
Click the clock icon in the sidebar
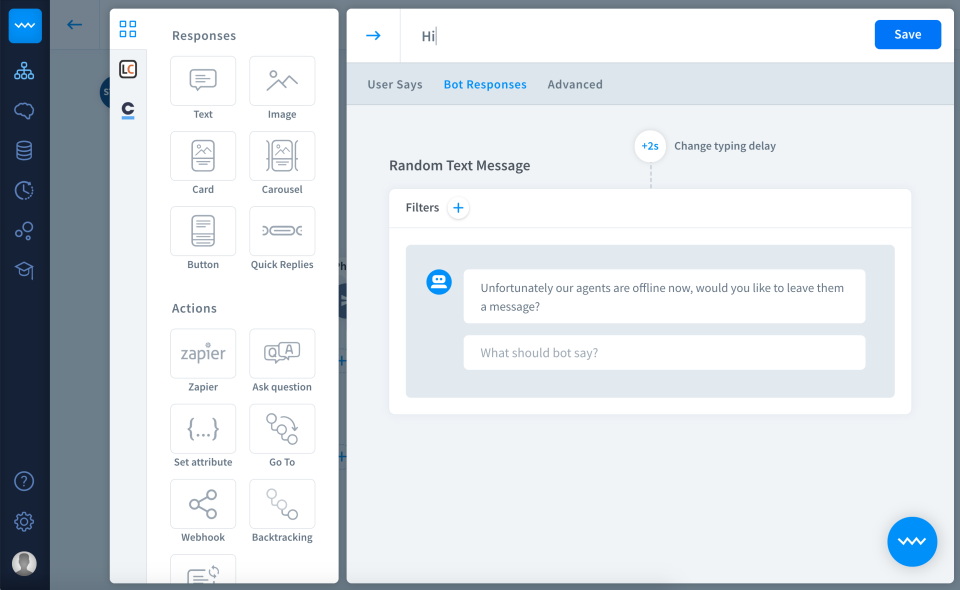[24, 190]
